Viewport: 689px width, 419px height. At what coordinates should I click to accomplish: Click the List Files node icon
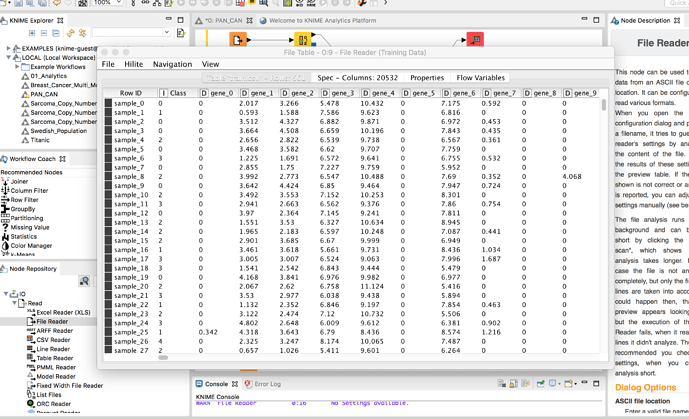31,394
